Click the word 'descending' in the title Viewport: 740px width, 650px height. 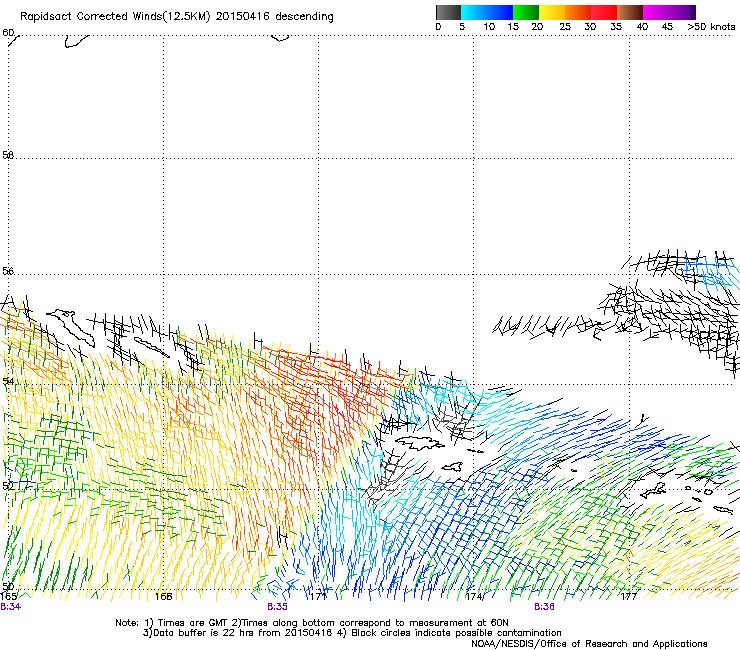(304, 17)
